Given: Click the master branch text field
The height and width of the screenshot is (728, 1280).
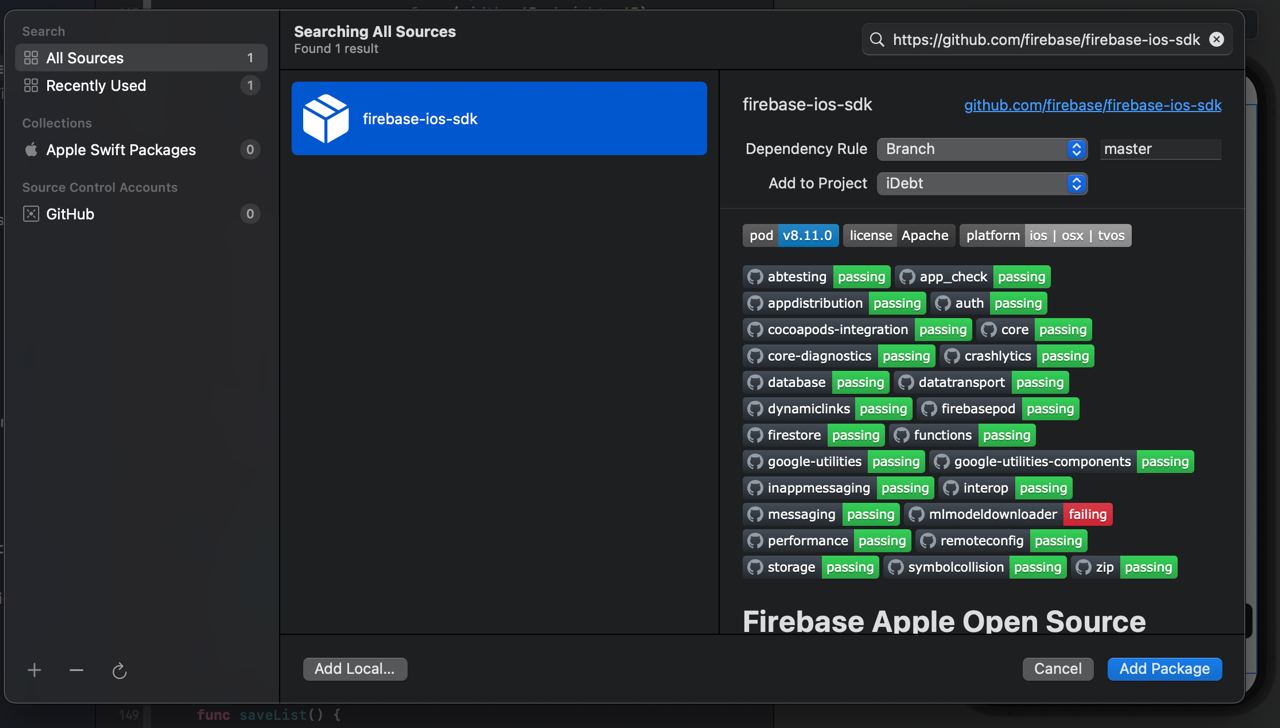Looking at the screenshot, I should pyautogui.click(x=1161, y=149).
